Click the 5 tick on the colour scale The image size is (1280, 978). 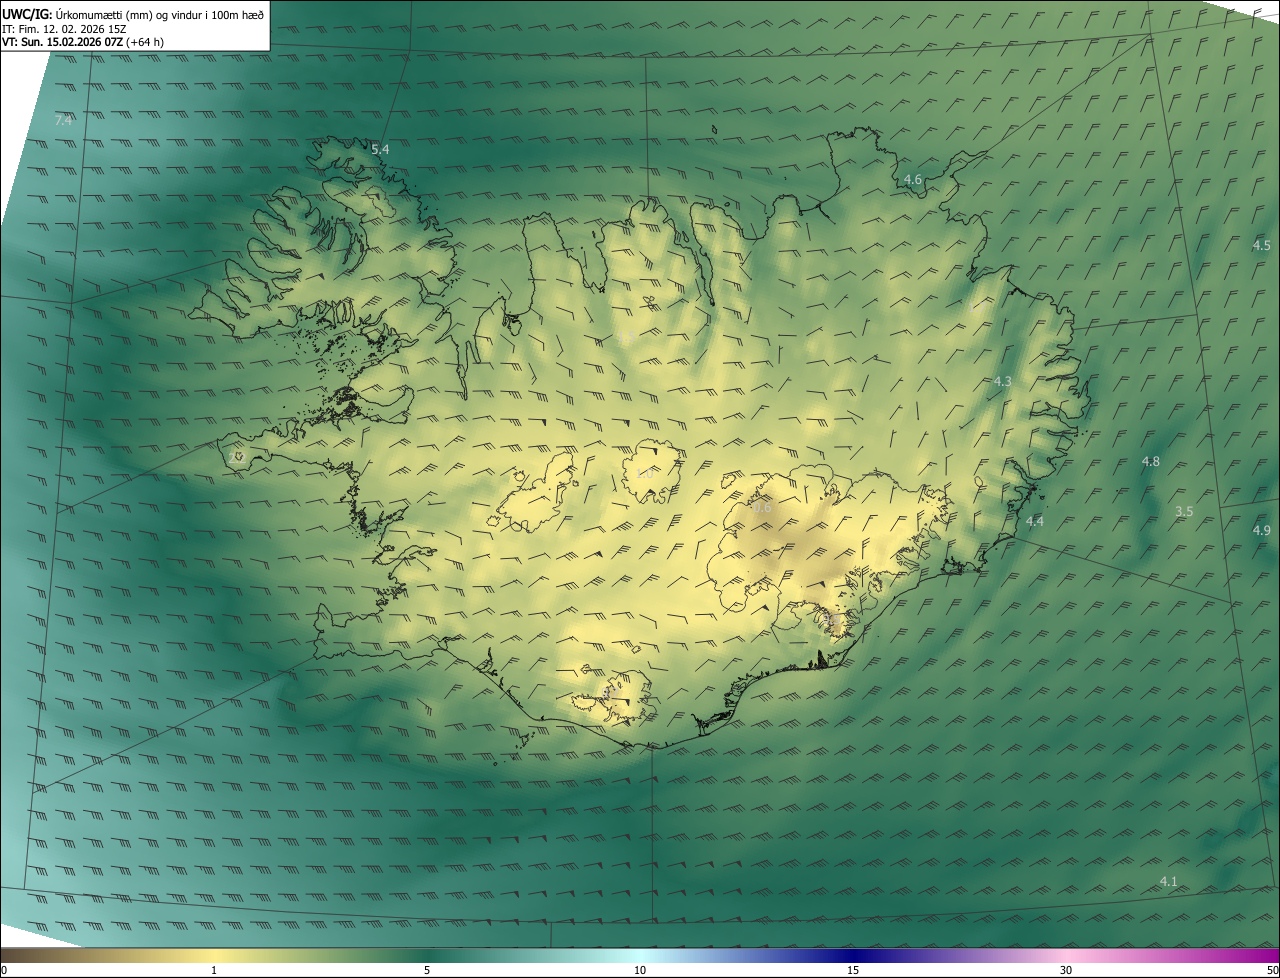click(427, 970)
